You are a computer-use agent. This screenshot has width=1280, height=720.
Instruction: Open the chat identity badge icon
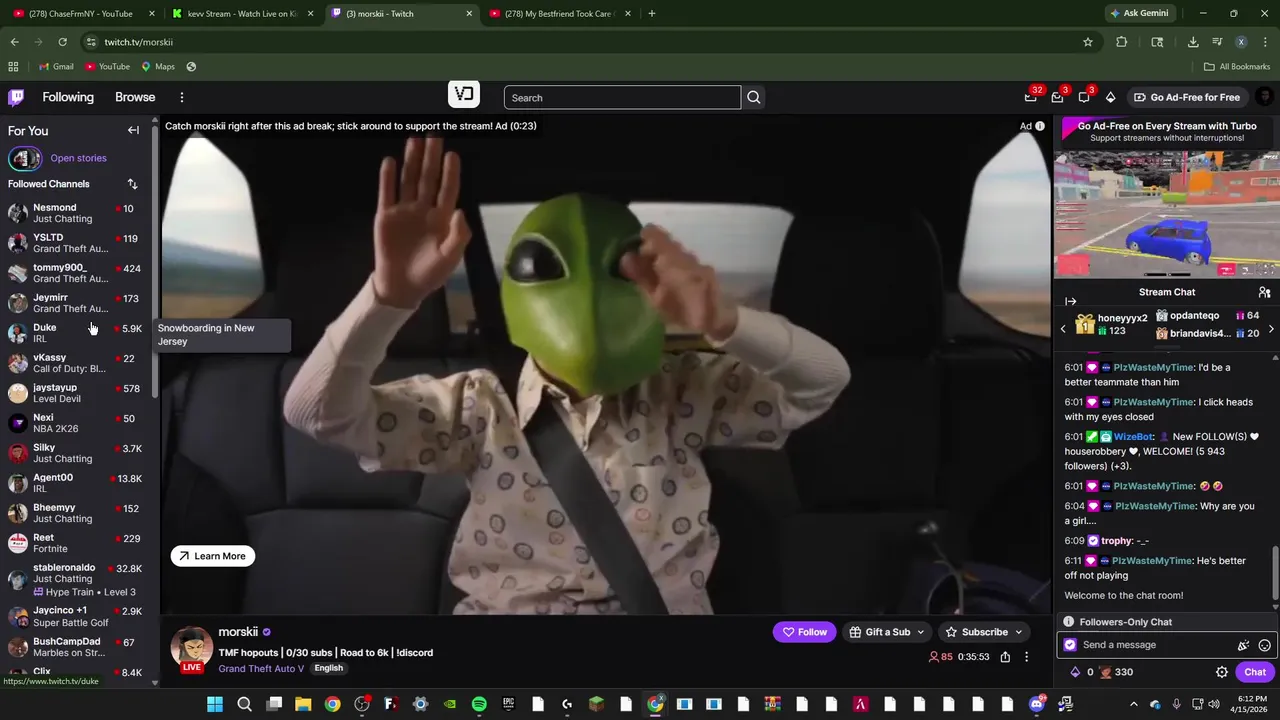click(1070, 645)
